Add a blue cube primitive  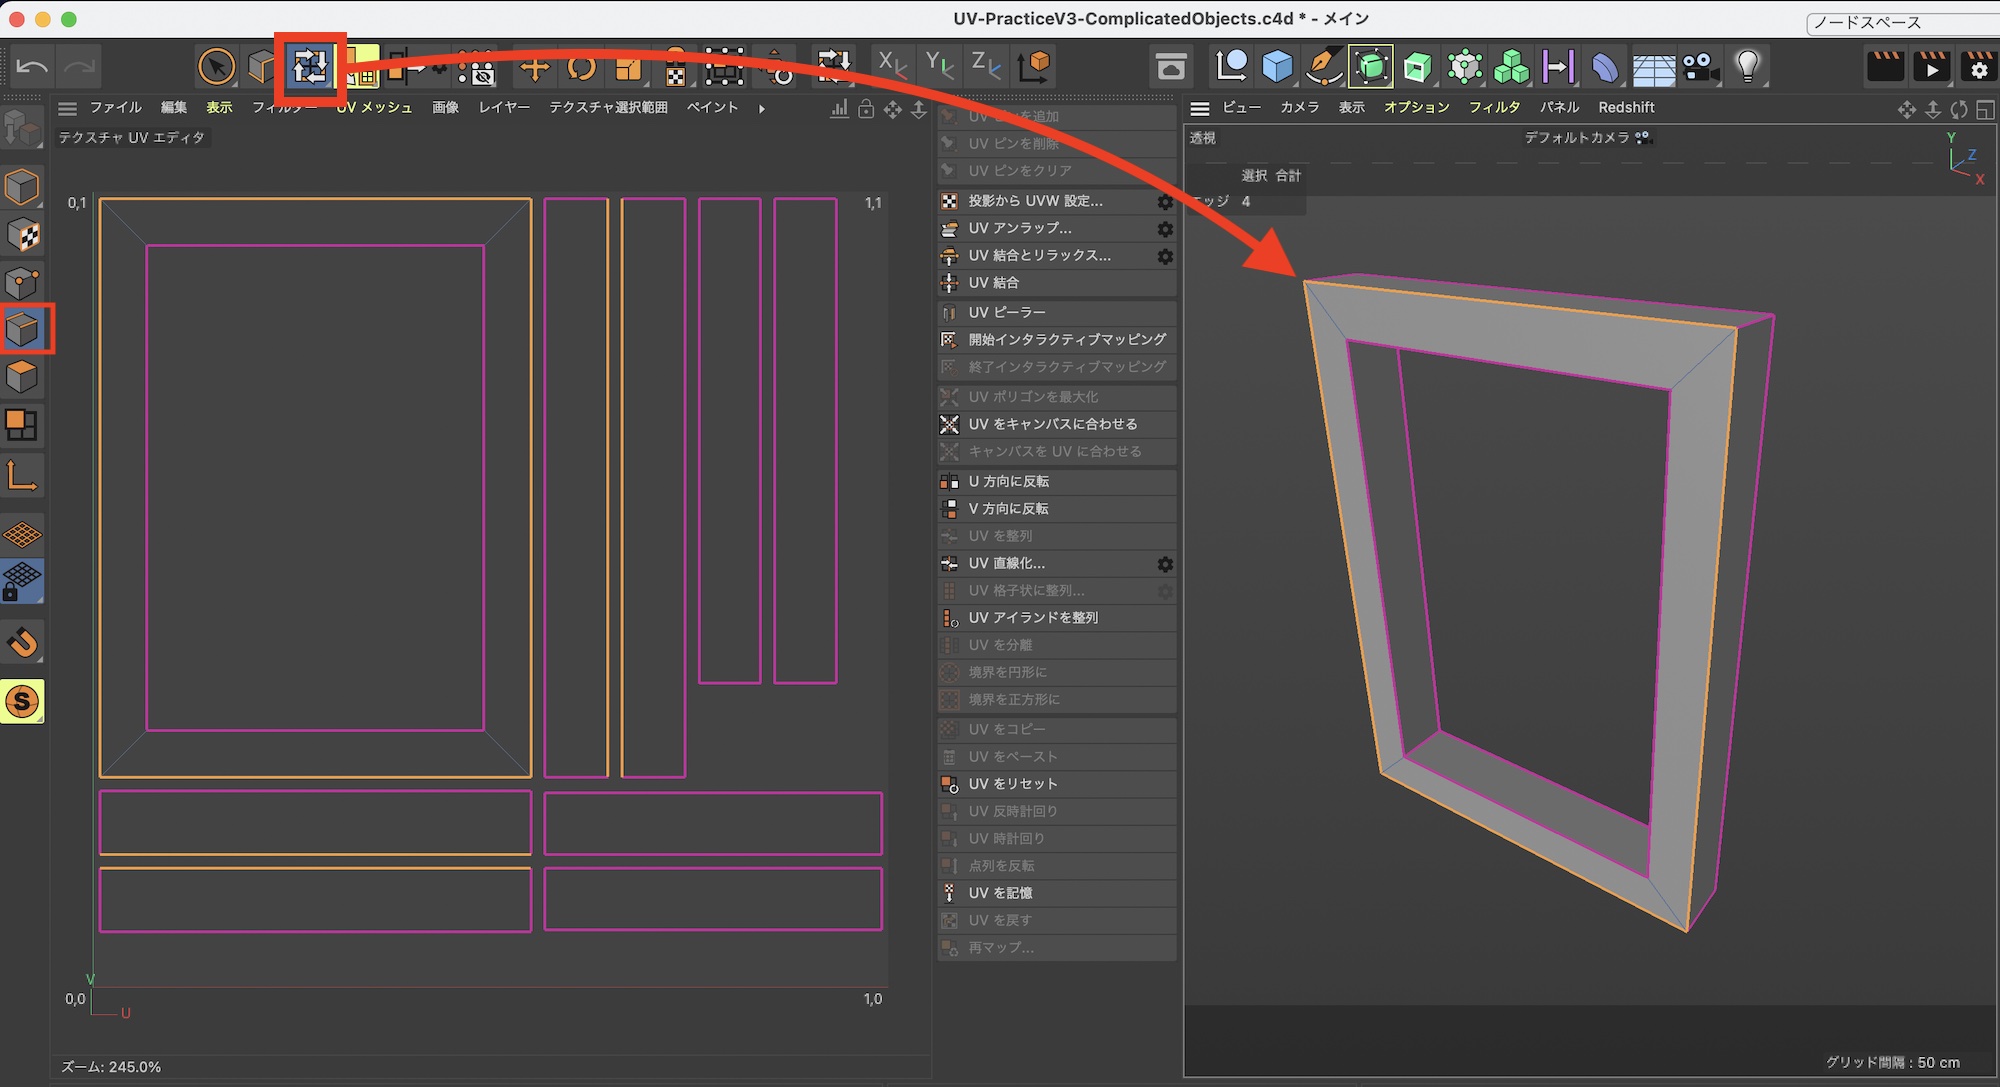(1277, 67)
